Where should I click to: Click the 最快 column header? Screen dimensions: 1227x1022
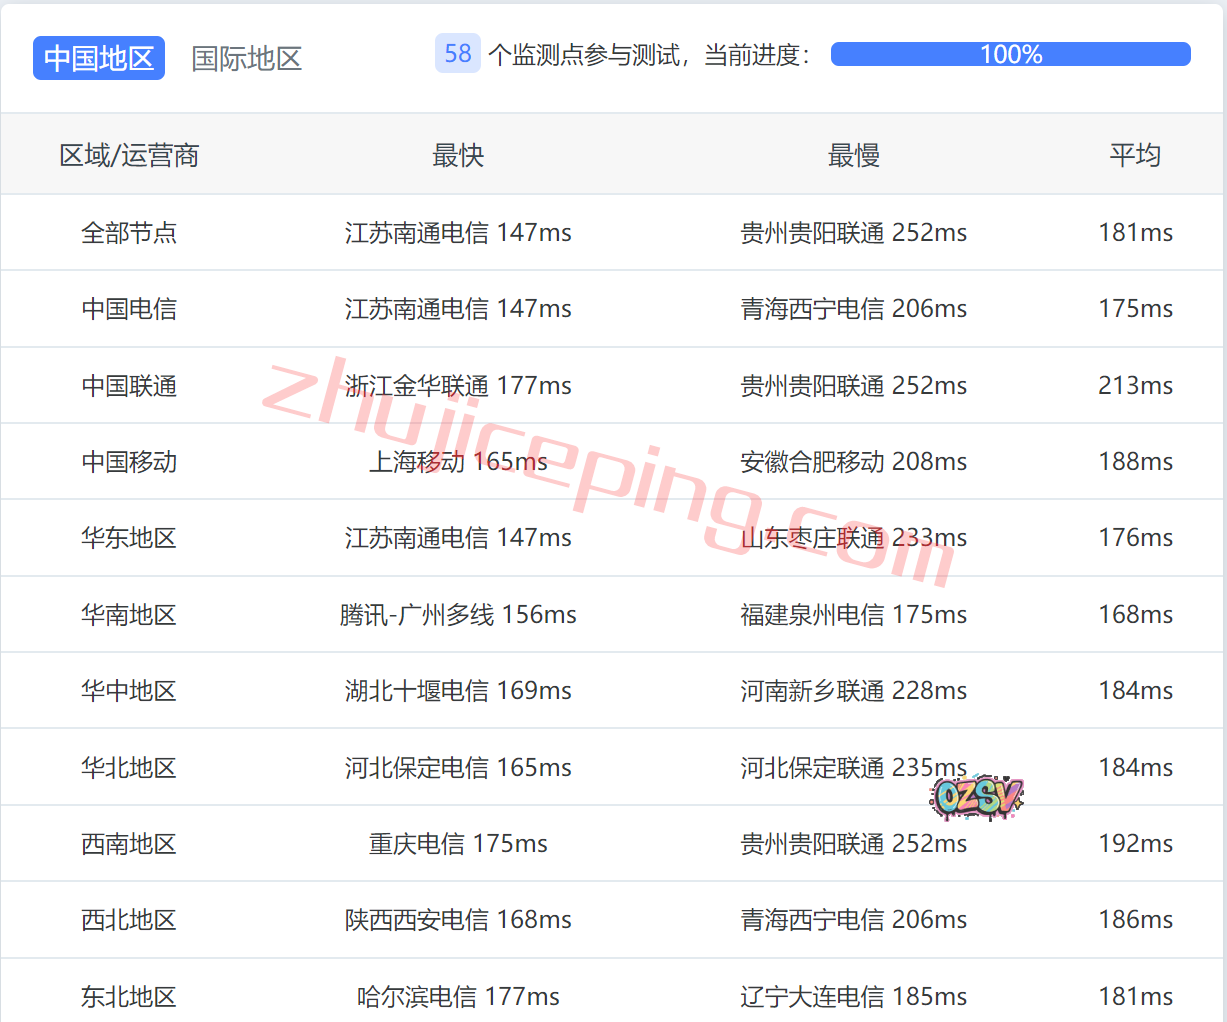point(458,155)
